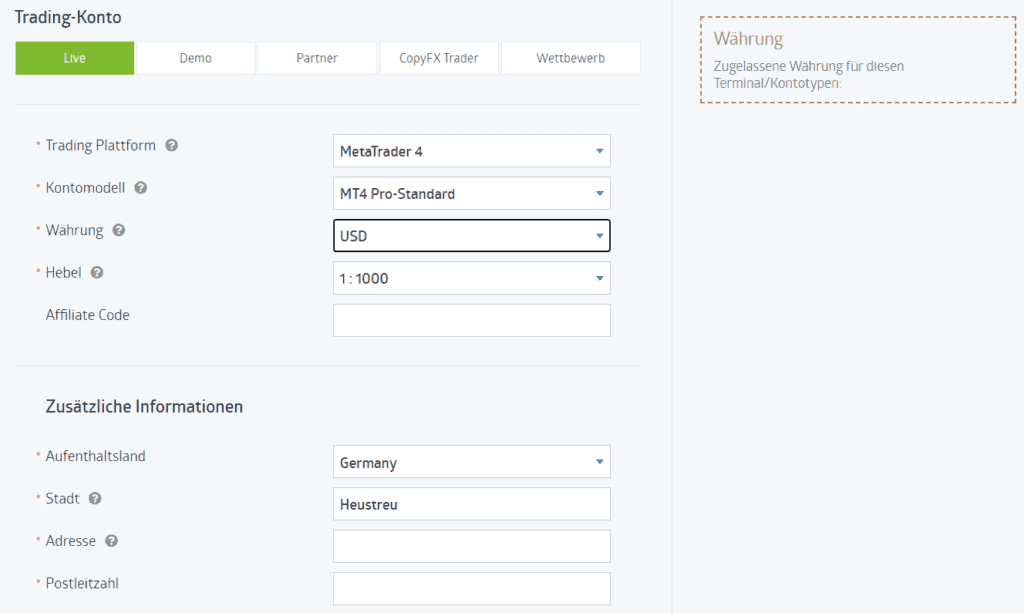Click the dropdown arrow on MetaTrader 4

tap(601, 150)
